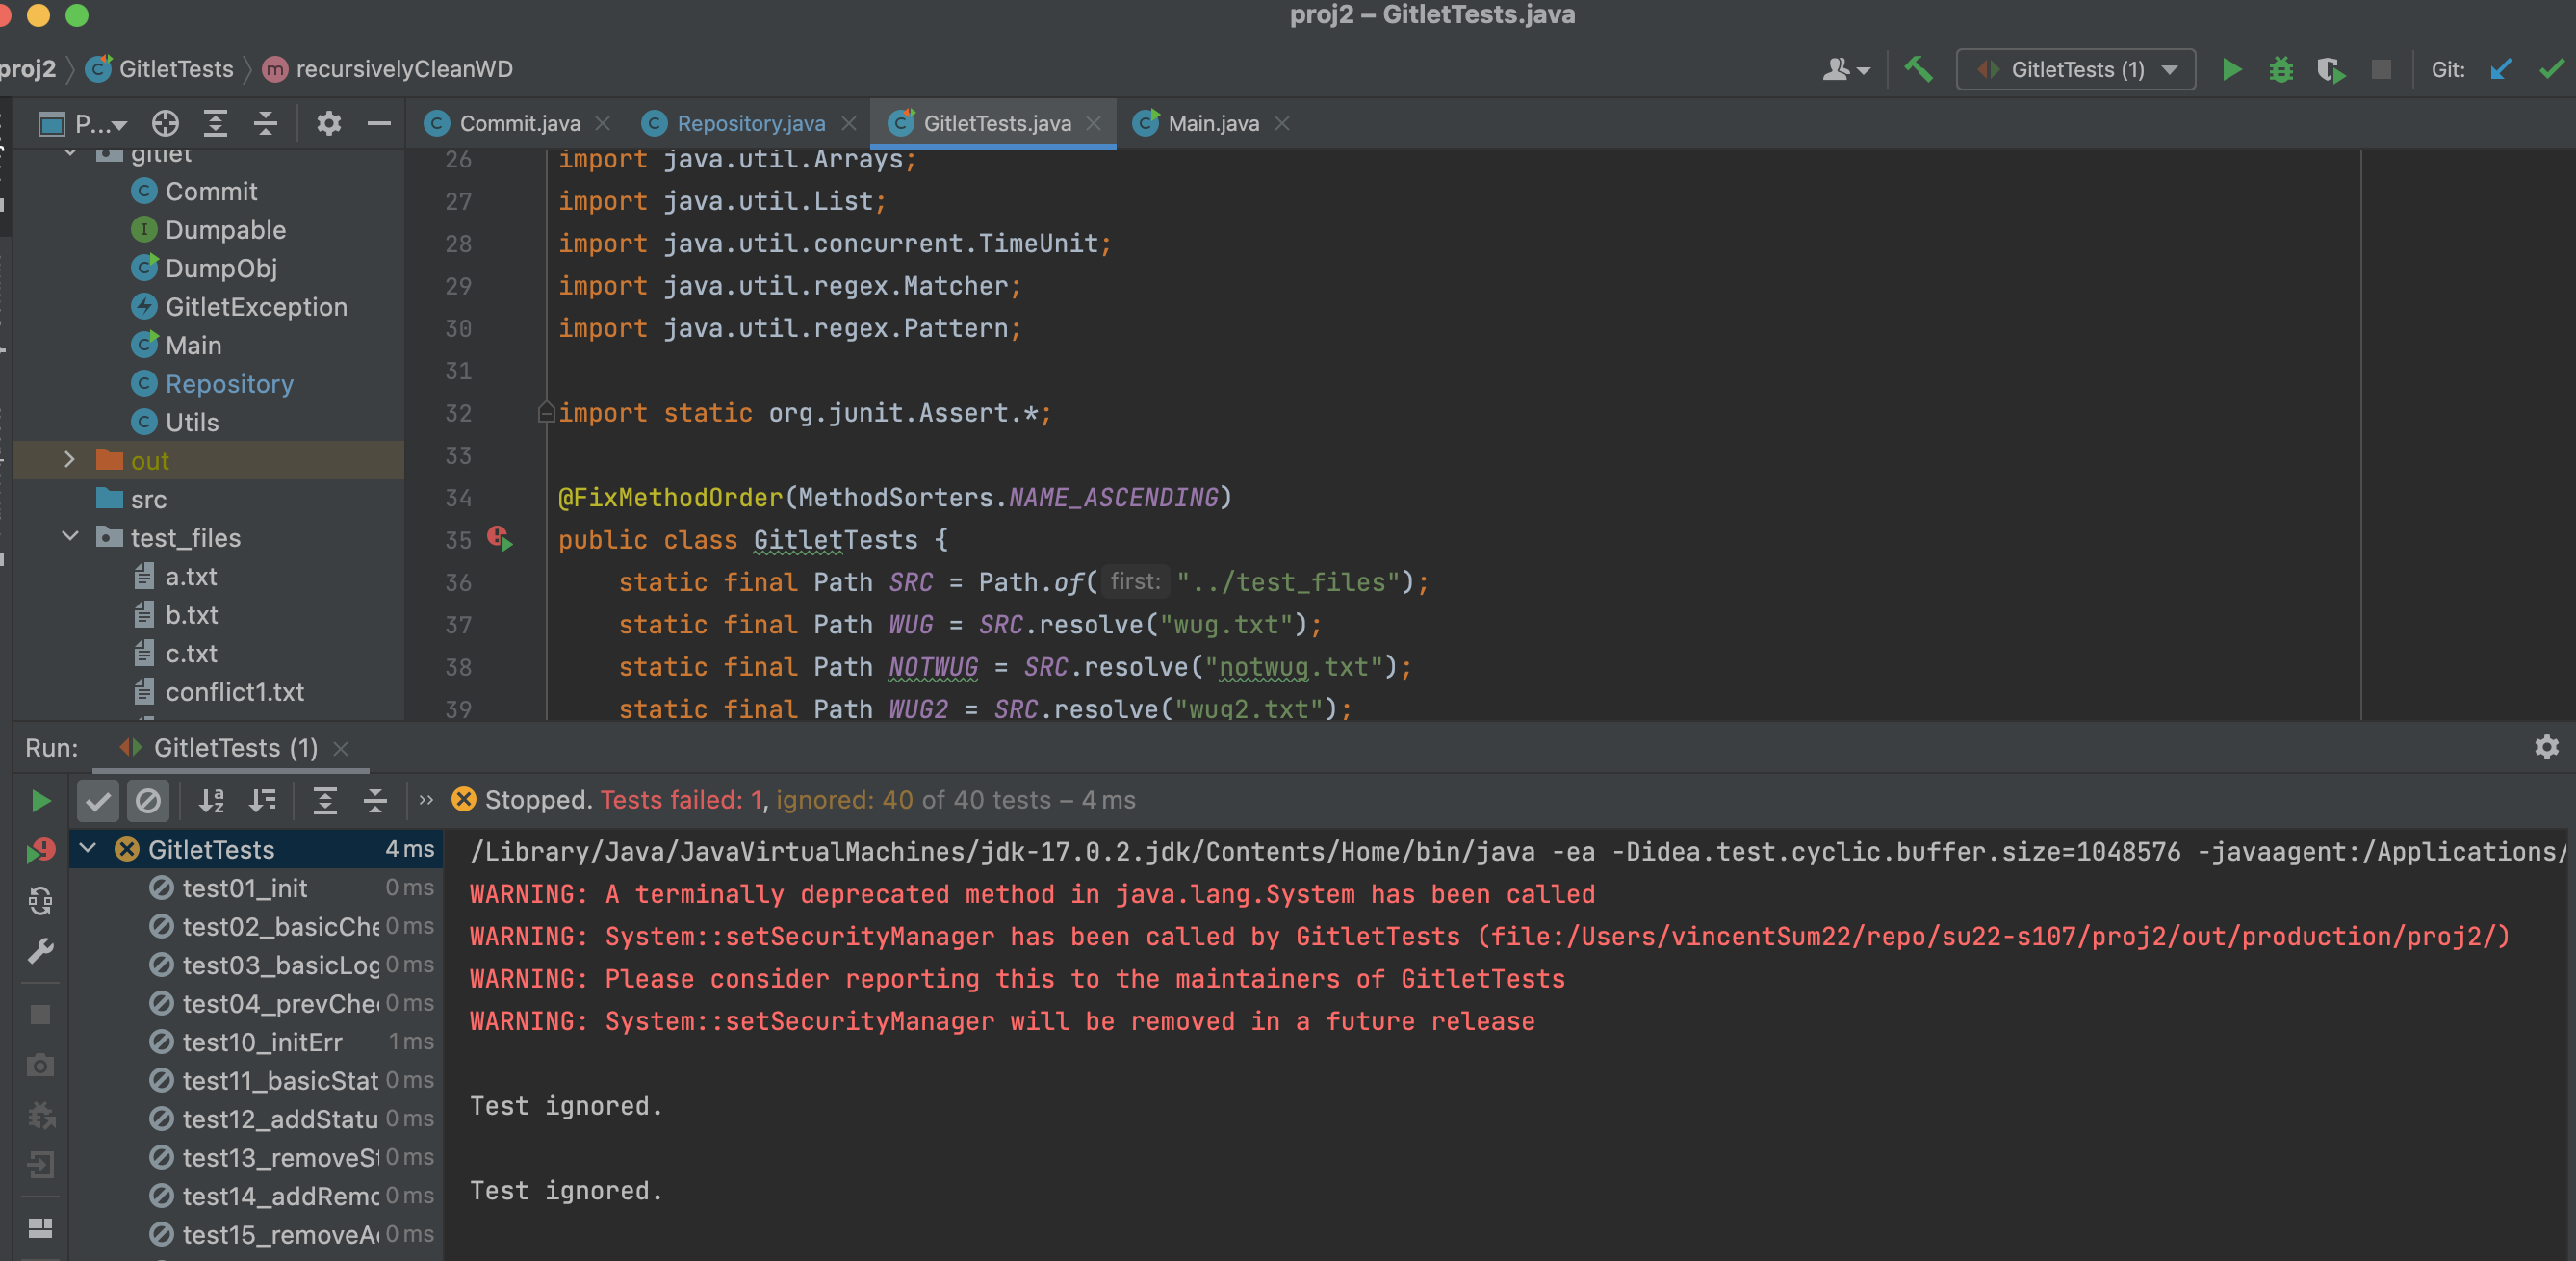Click run gutter icon beside class GitletTests
2576x1261 pixels.
point(500,540)
